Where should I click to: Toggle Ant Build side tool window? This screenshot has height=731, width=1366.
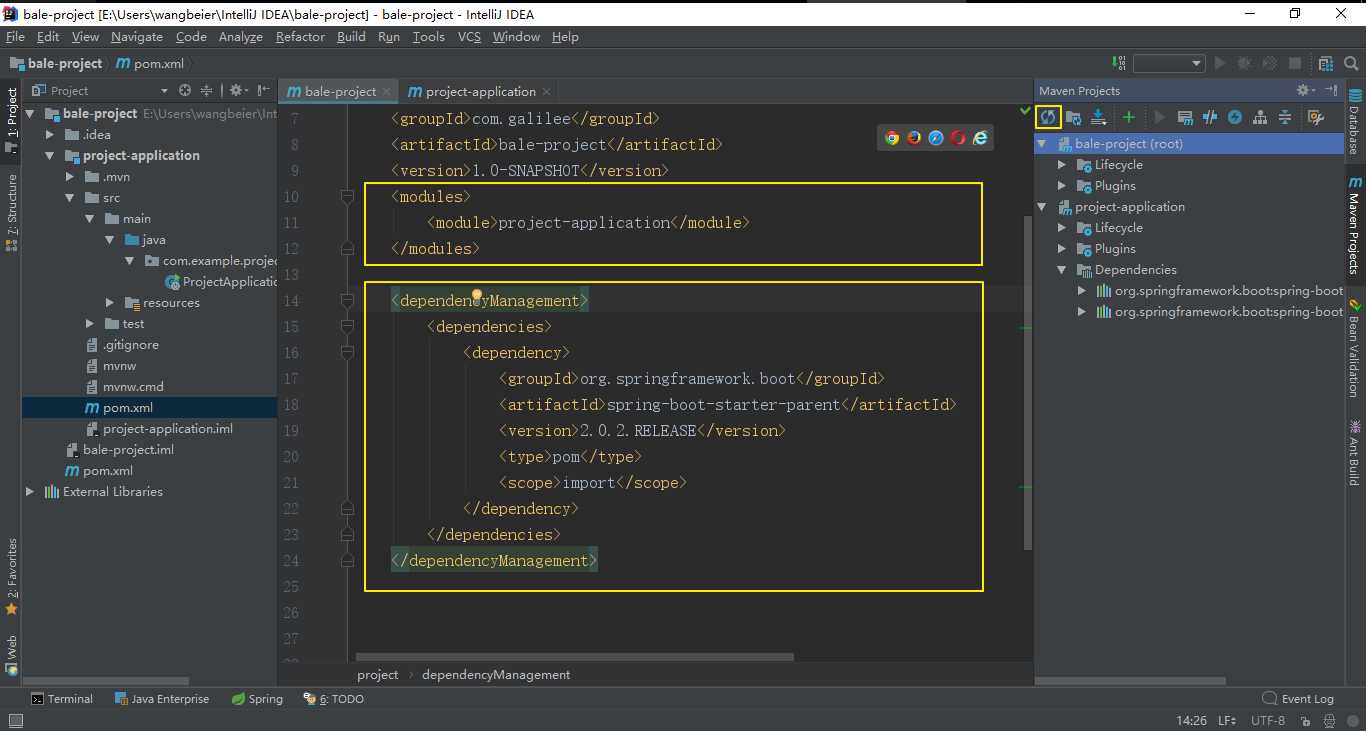(x=1355, y=452)
